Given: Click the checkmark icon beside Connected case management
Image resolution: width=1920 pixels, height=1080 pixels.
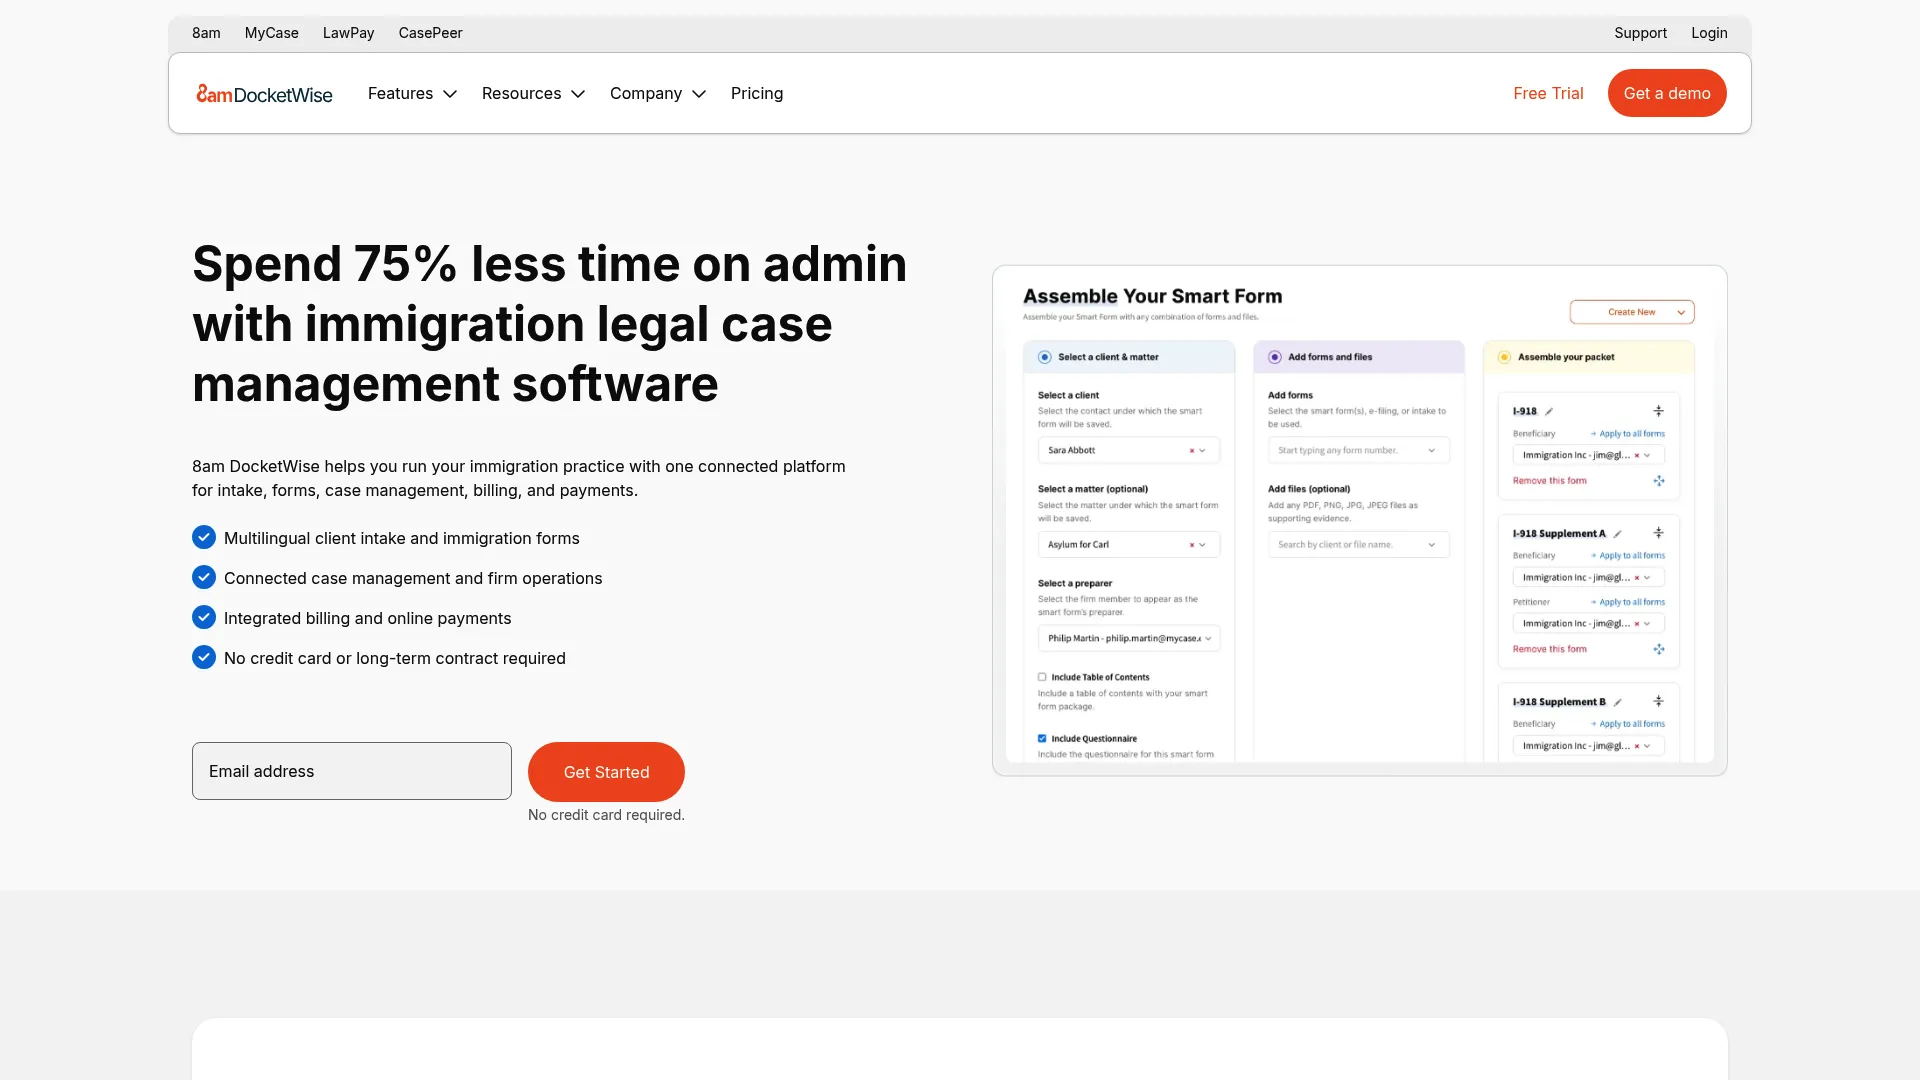Looking at the screenshot, I should (204, 578).
